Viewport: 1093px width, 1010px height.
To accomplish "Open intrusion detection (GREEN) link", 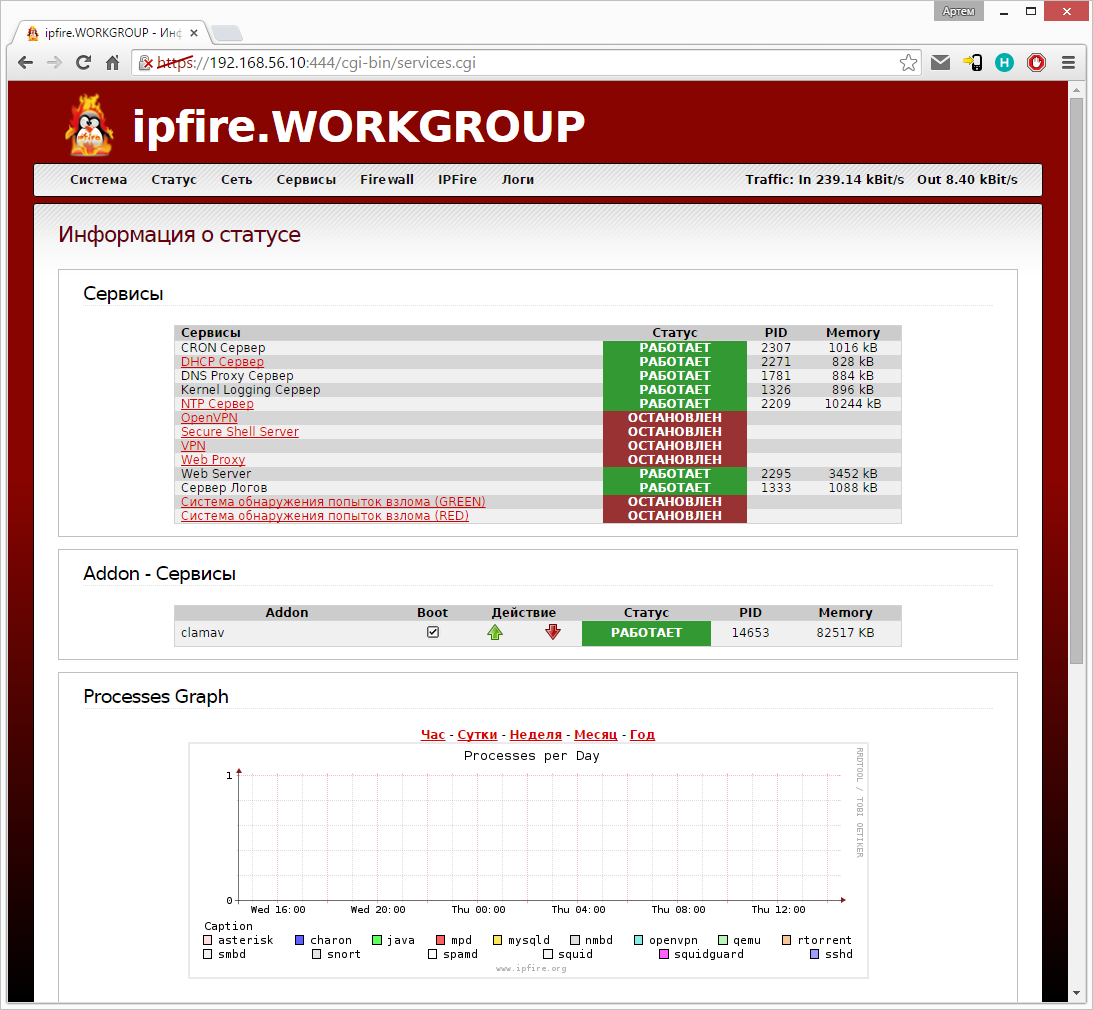I will tap(333, 502).
